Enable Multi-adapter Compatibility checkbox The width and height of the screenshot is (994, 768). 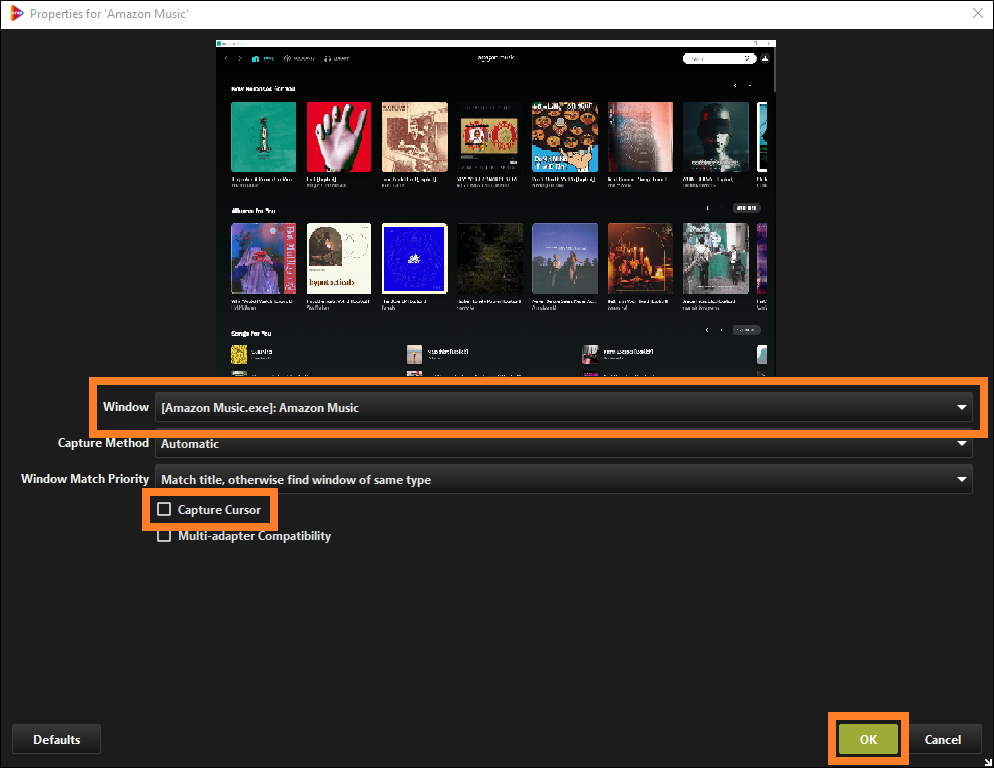point(164,536)
